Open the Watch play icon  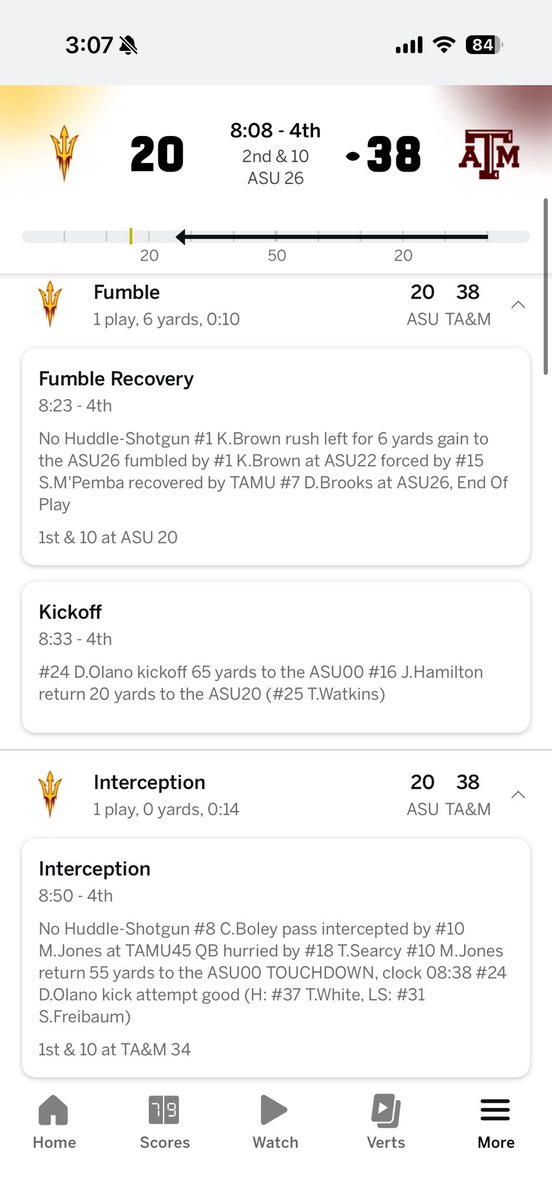(274, 1110)
